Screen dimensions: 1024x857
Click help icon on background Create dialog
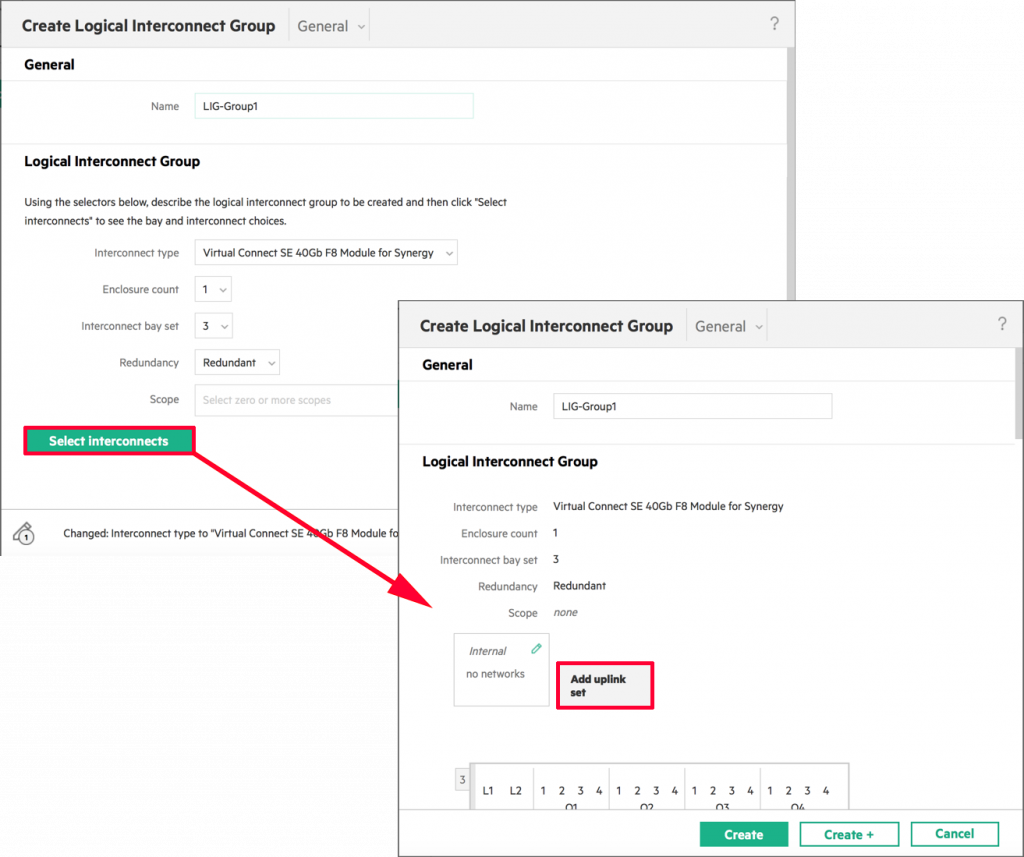[775, 23]
